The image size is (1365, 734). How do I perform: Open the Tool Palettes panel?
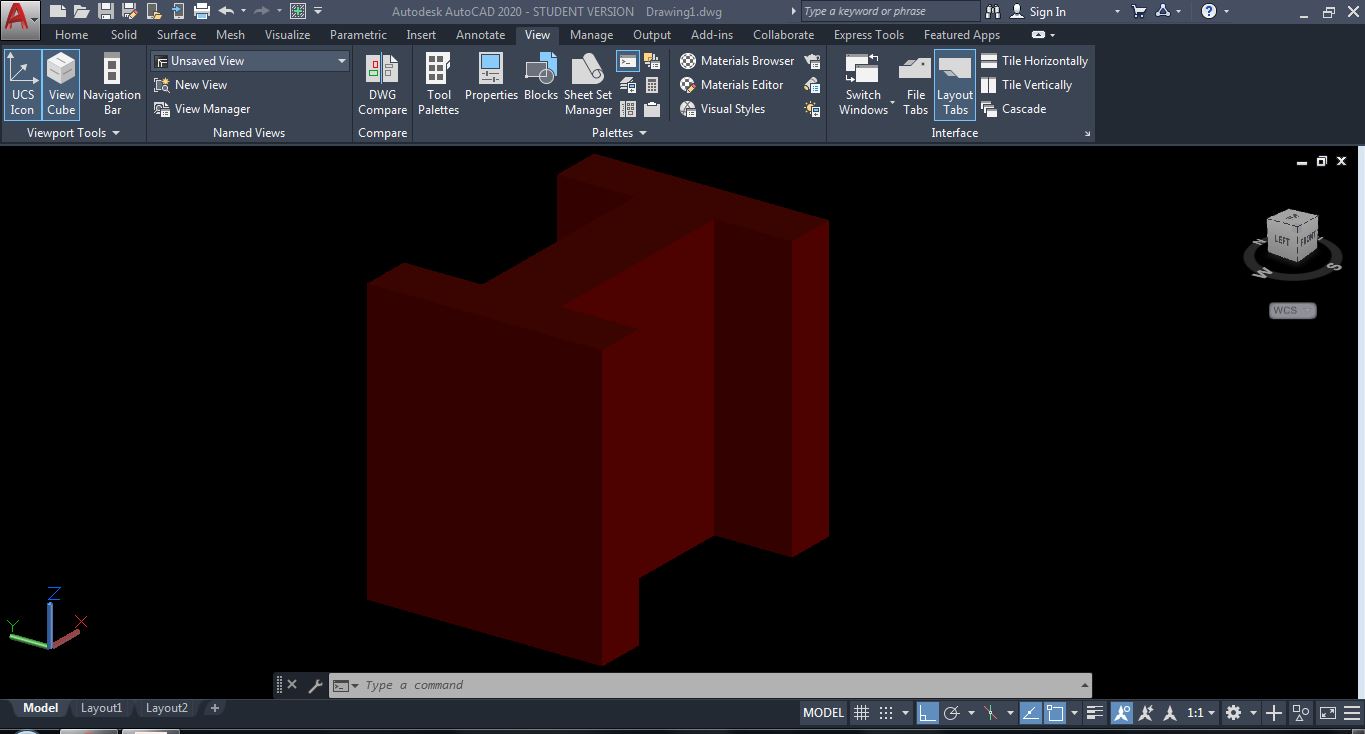point(438,84)
